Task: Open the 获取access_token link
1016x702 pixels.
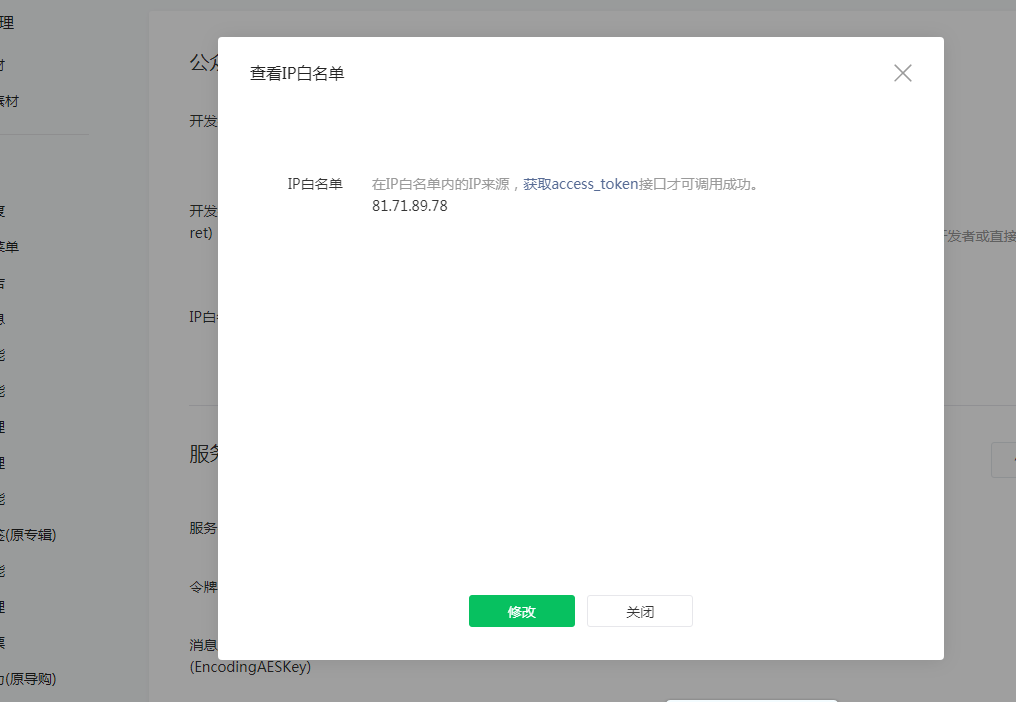Action: coord(580,184)
